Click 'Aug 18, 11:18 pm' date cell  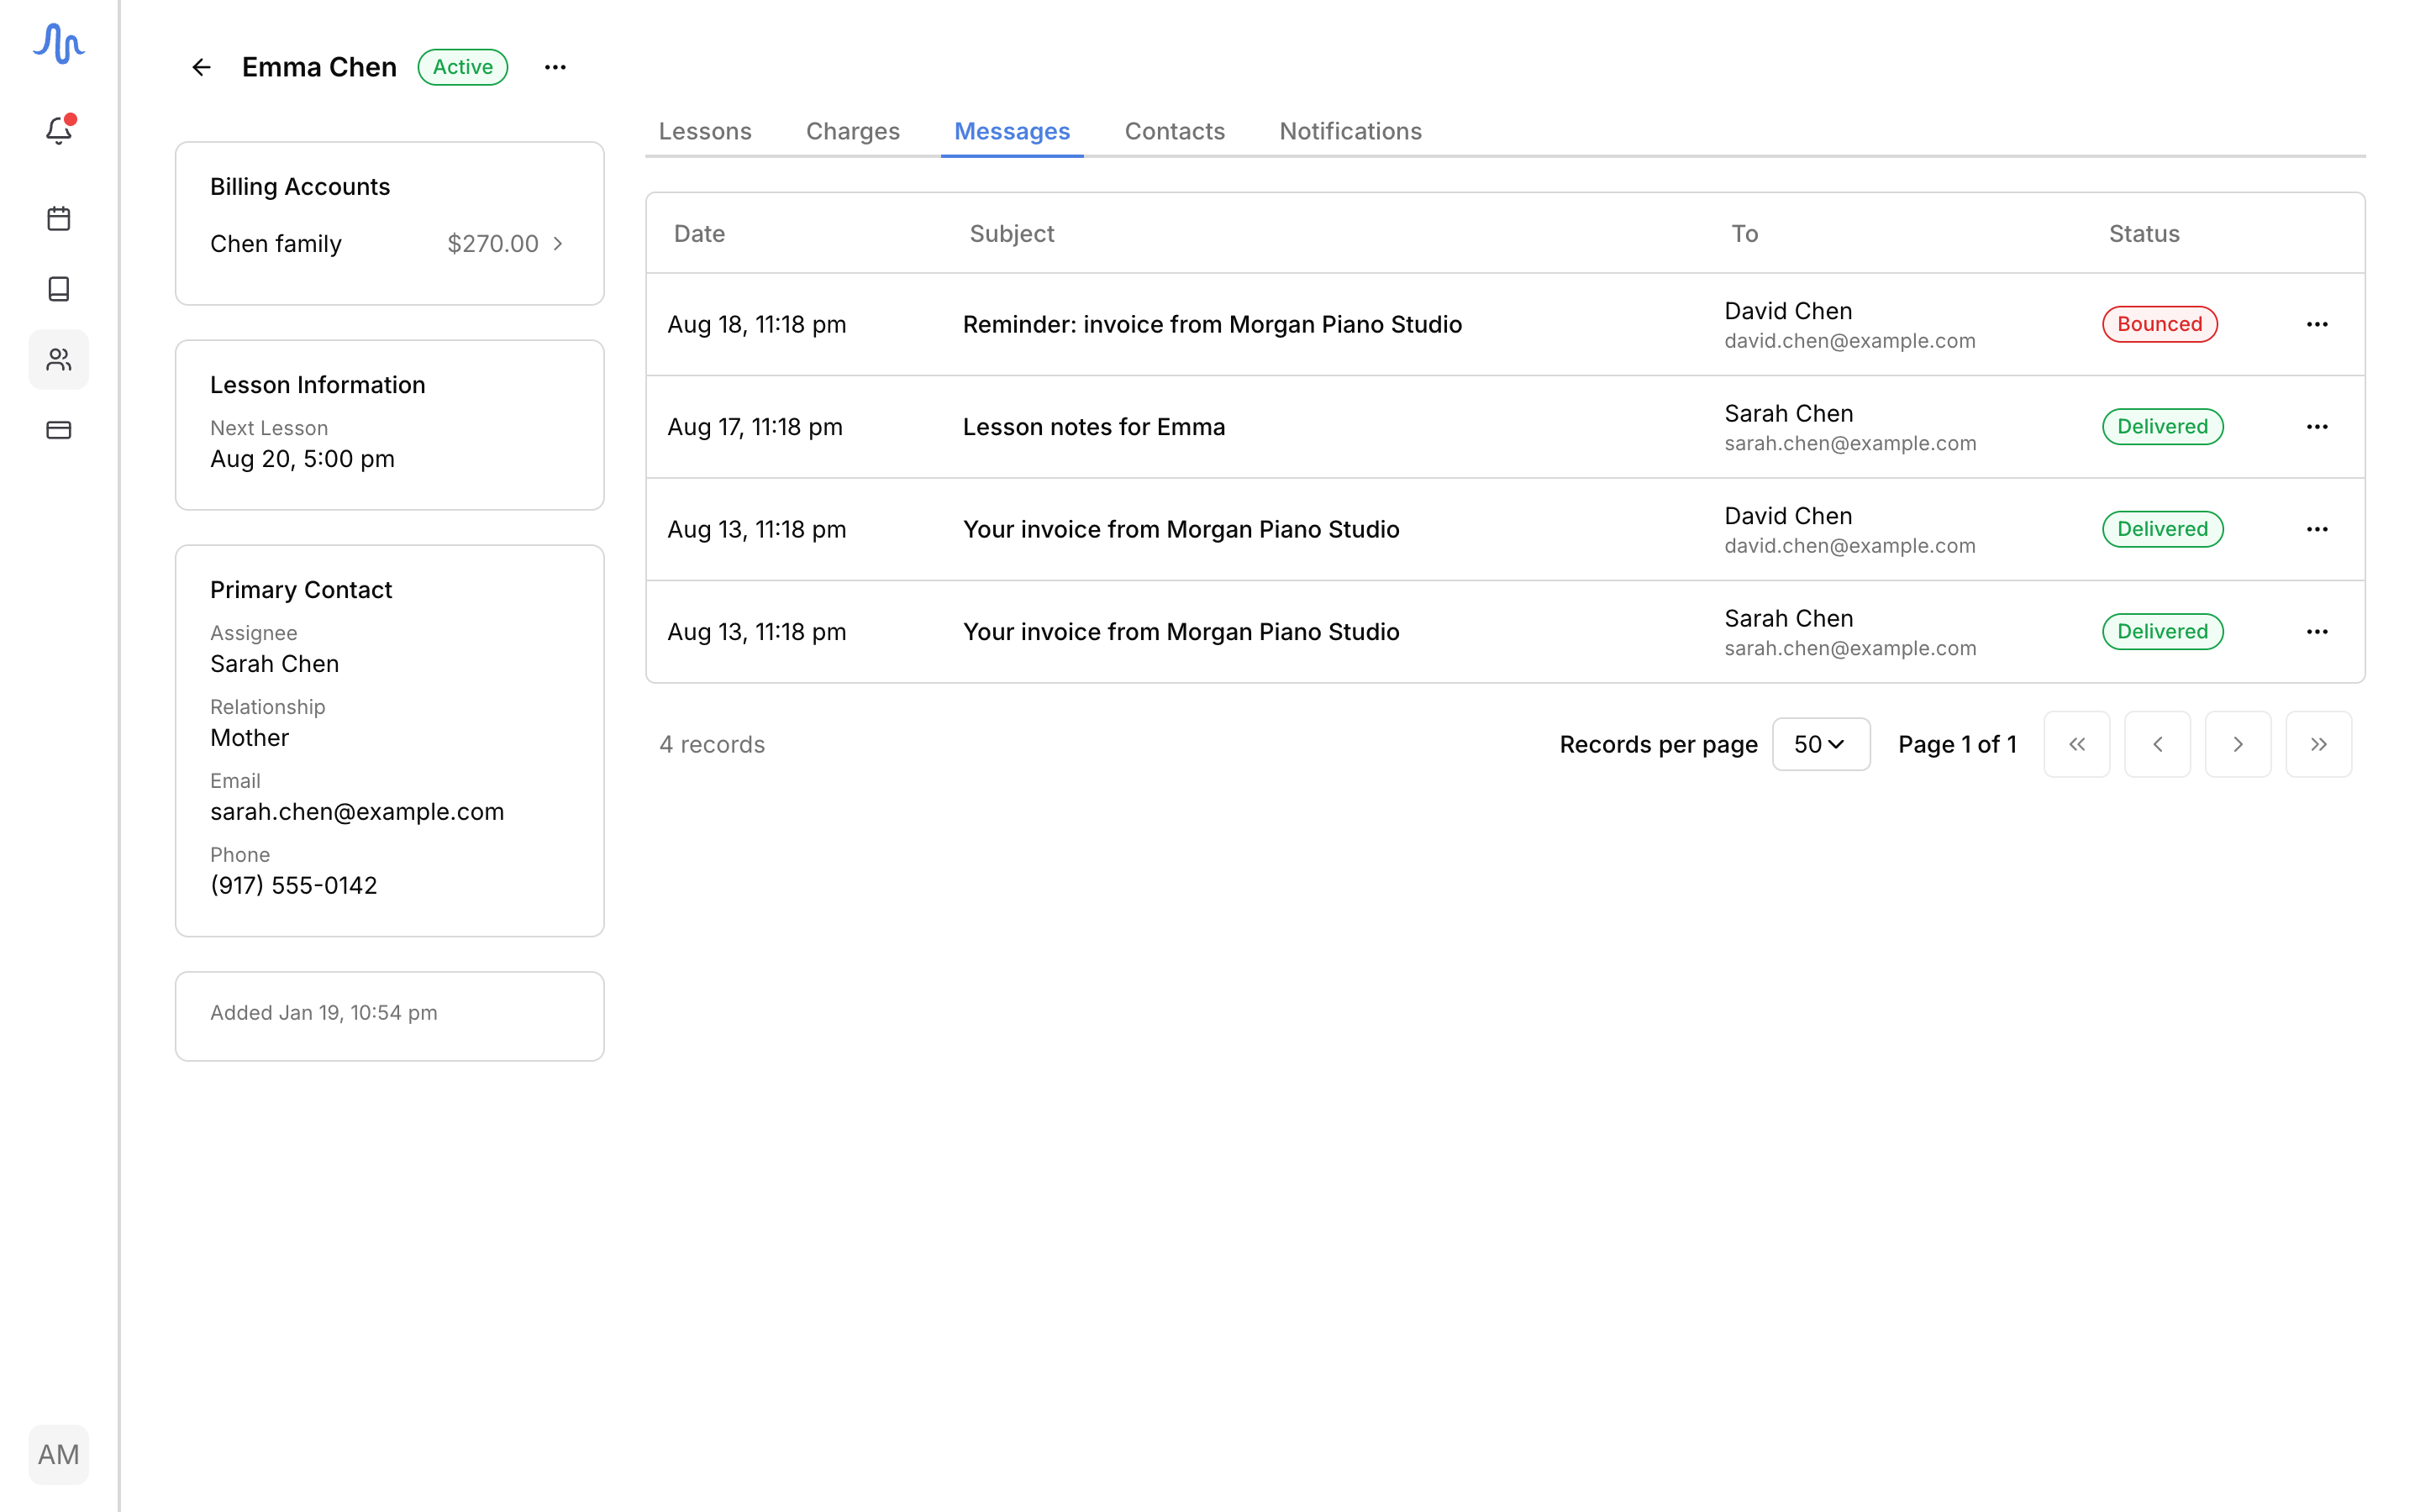point(757,324)
